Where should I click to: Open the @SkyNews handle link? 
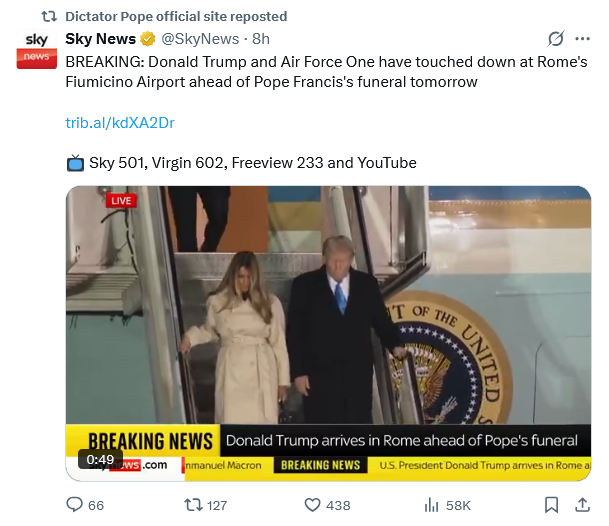pyautogui.click(x=200, y=39)
